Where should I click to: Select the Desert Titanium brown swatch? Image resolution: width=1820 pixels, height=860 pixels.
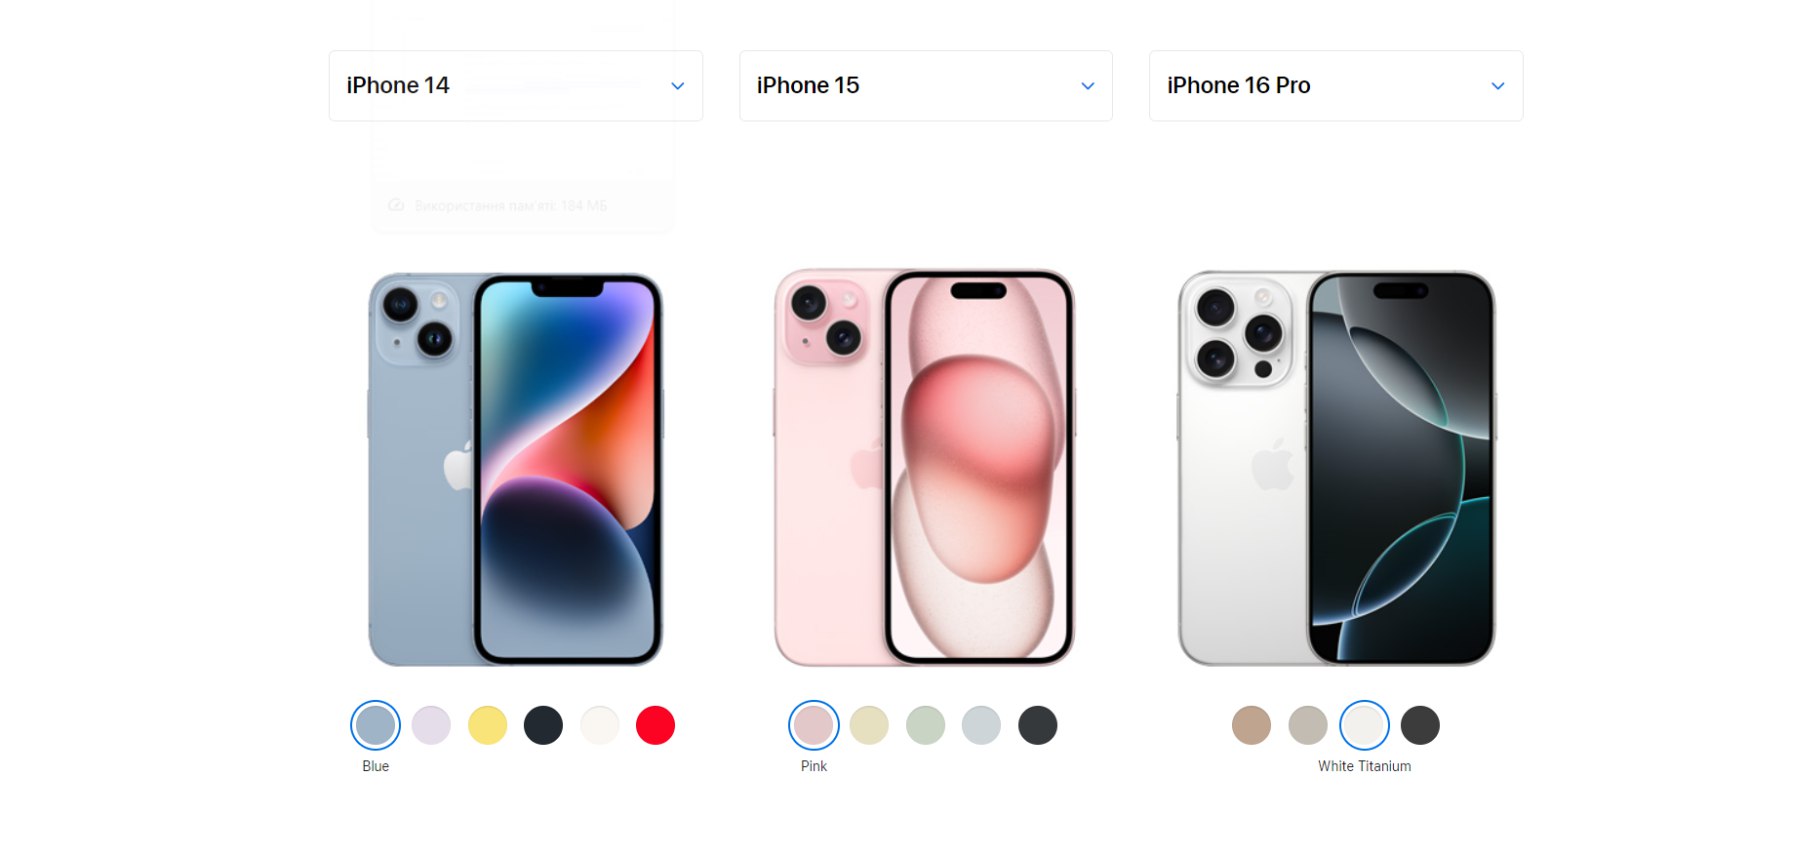[x=1252, y=725]
